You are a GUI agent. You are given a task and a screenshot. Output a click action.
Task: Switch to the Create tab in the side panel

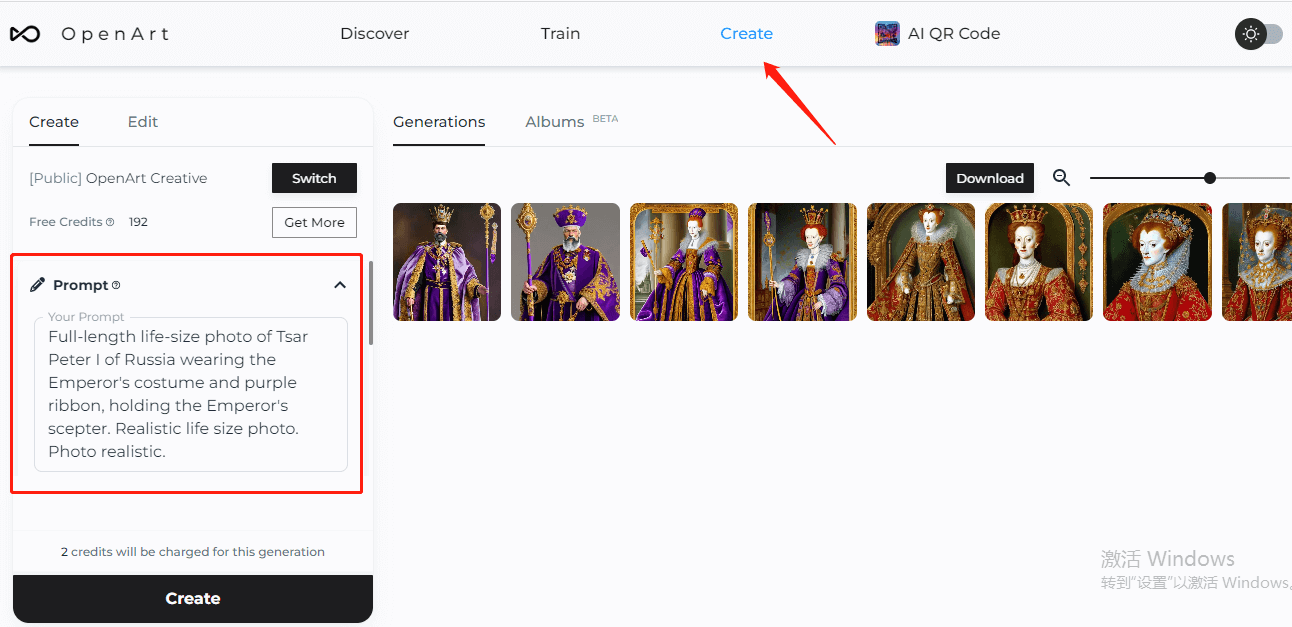pos(54,122)
